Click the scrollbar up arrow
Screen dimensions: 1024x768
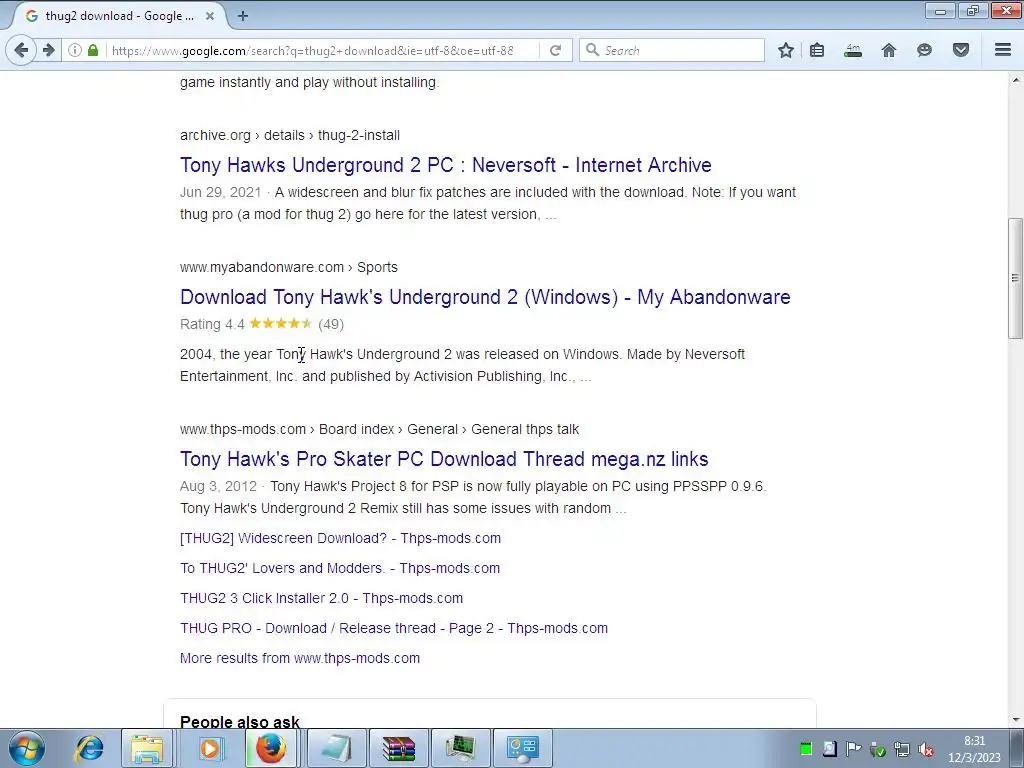click(1015, 80)
